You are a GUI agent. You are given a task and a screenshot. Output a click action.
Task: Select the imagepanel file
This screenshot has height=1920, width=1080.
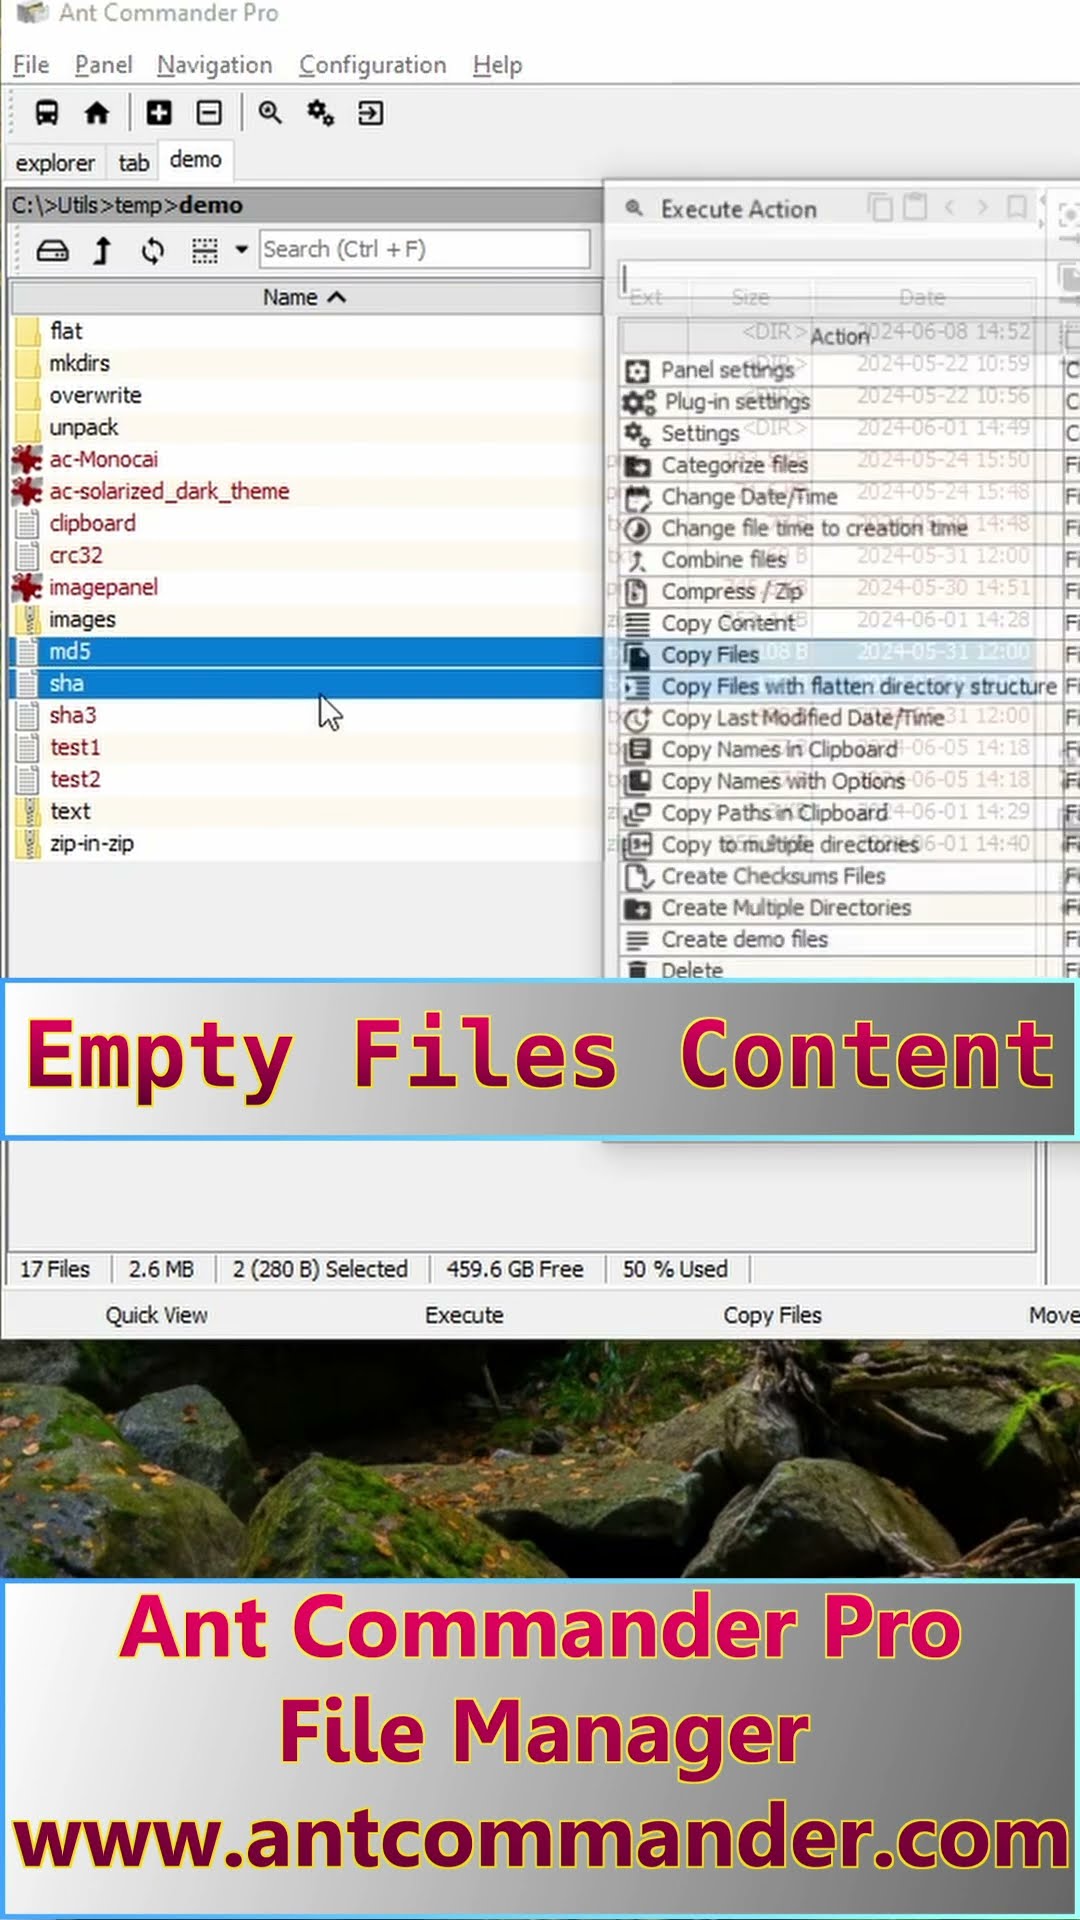coord(305,587)
